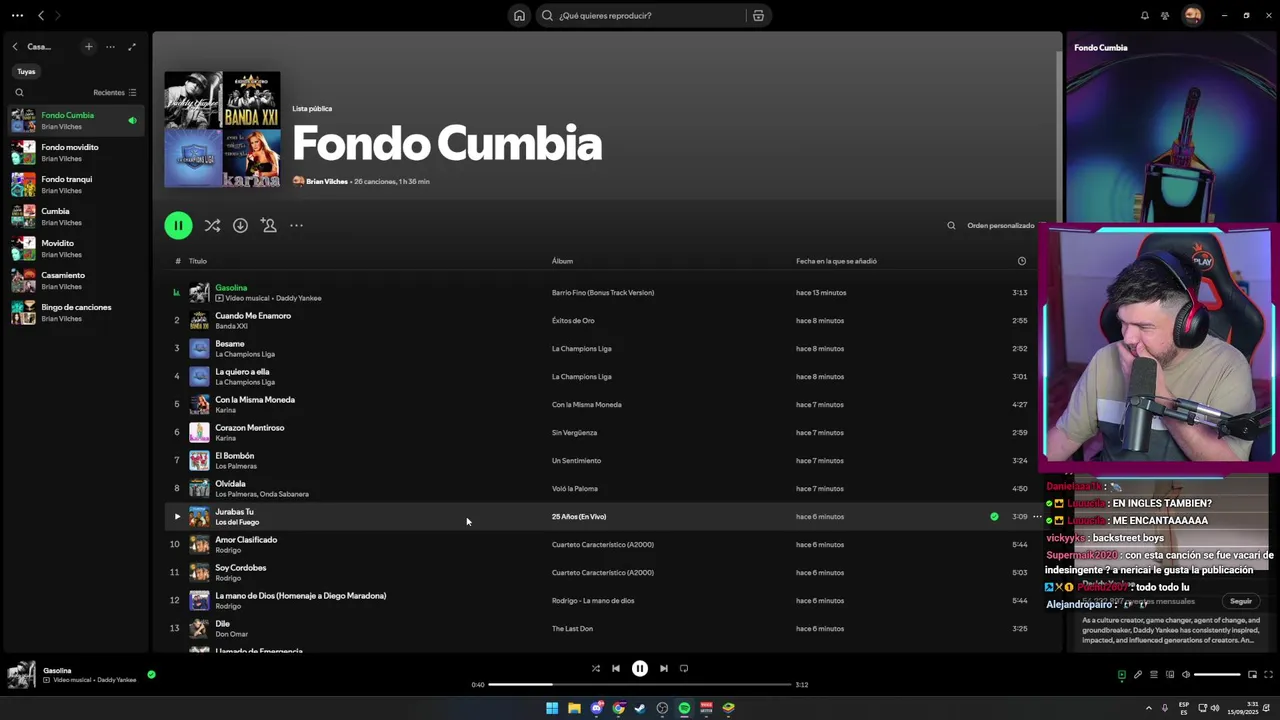Open Fondo tranqui playlist in sidebar
The image size is (1280, 720).
[74, 184]
